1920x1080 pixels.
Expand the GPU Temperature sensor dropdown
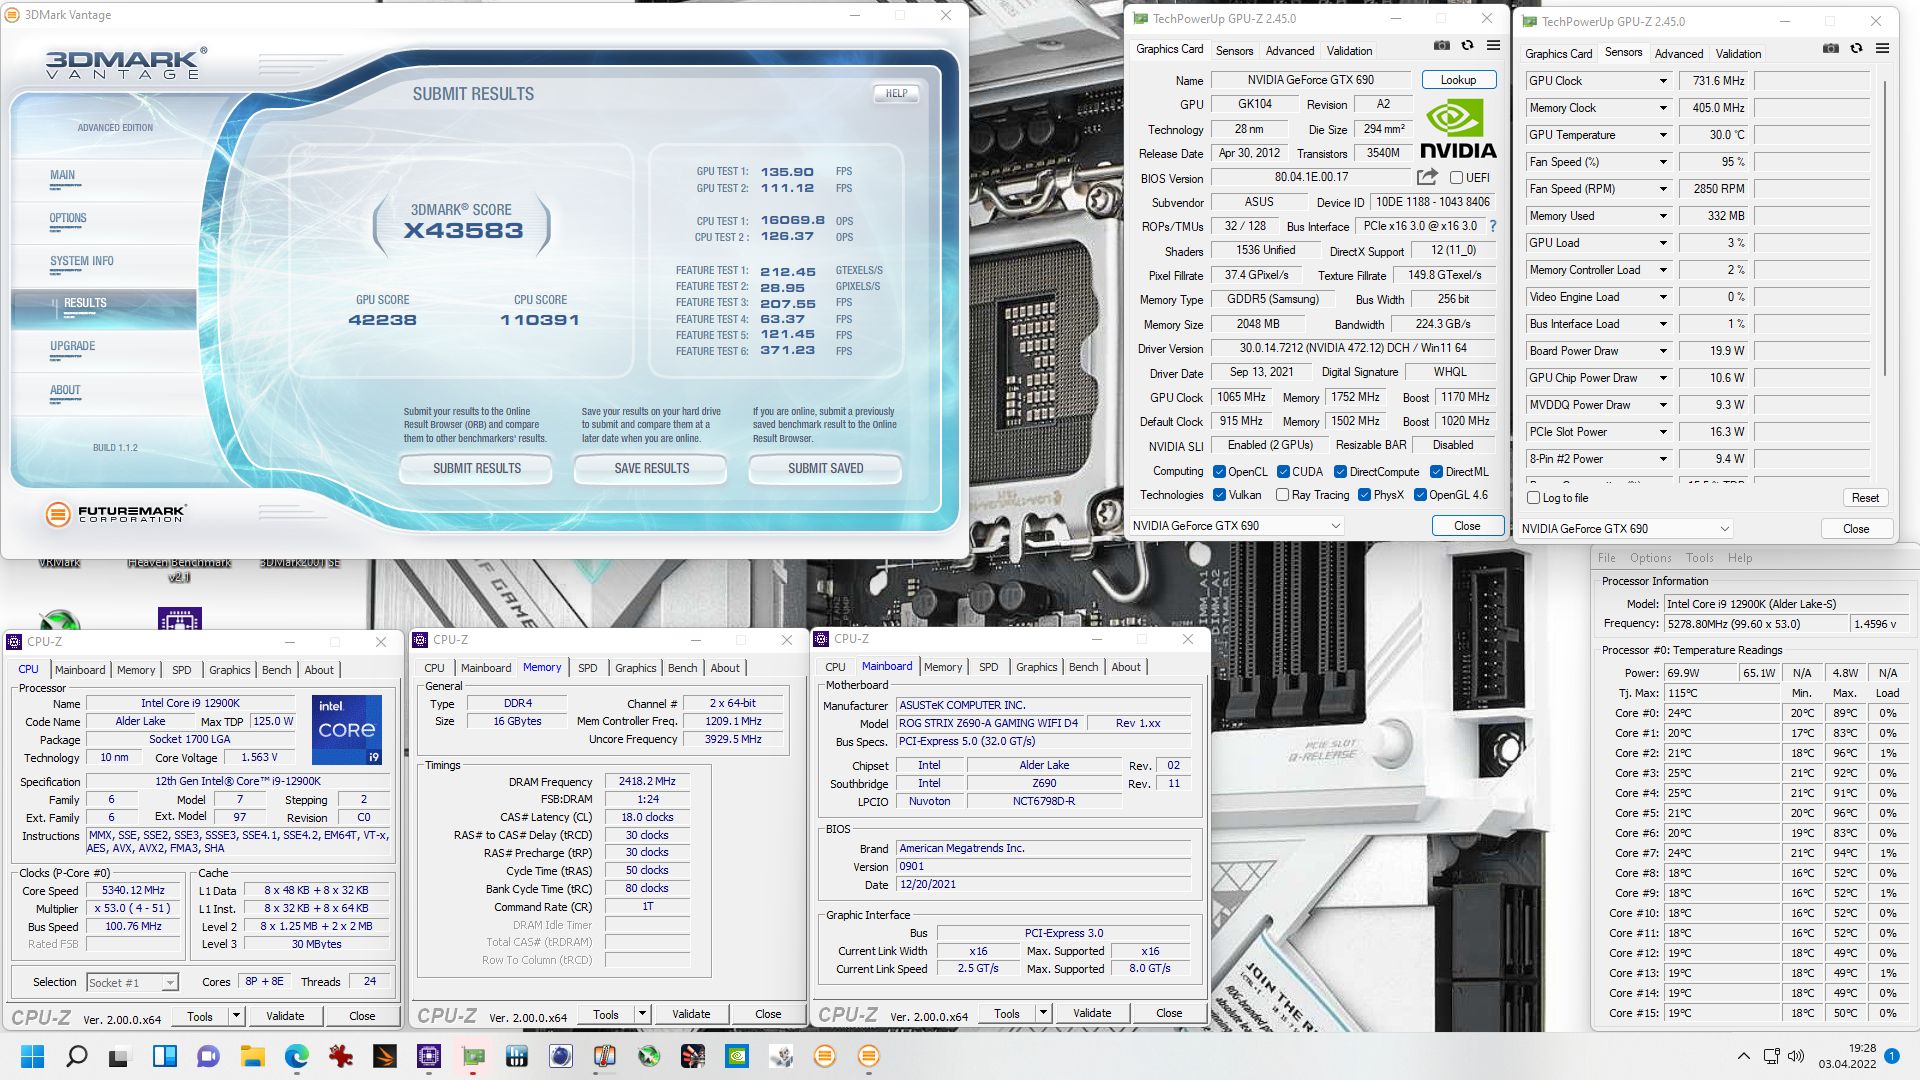(x=1663, y=135)
